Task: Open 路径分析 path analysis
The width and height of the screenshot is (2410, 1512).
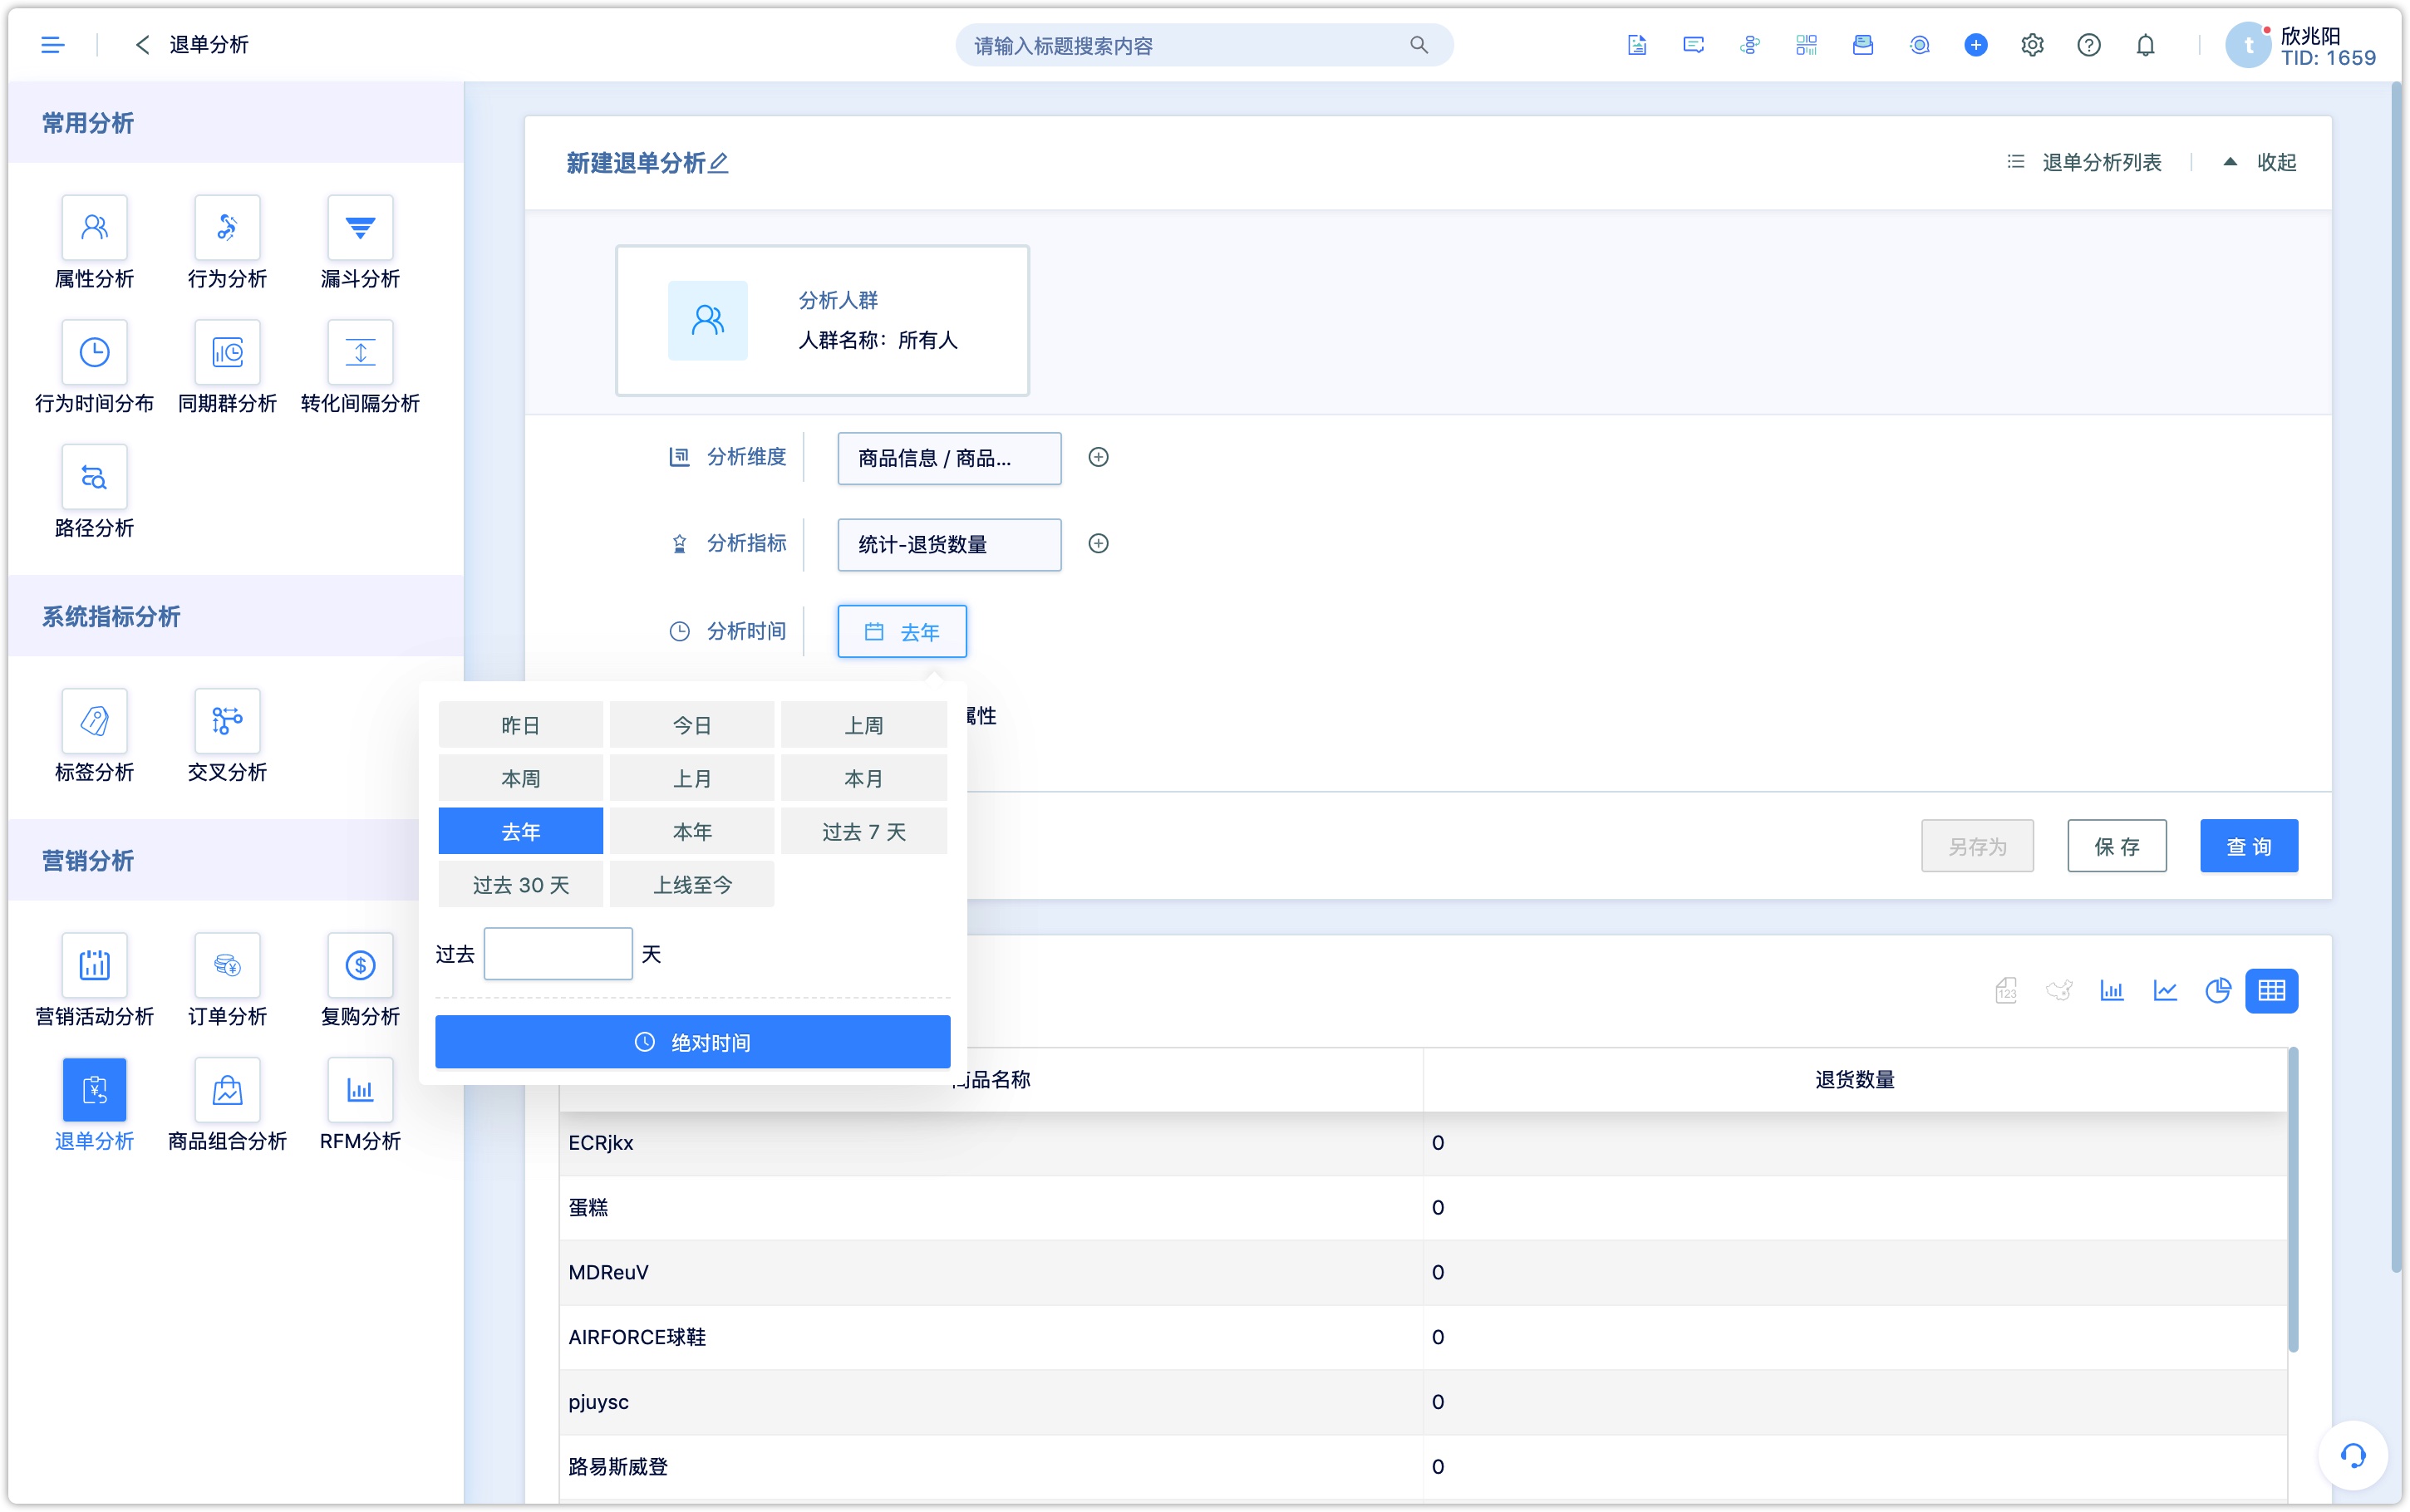Action: click(94, 493)
